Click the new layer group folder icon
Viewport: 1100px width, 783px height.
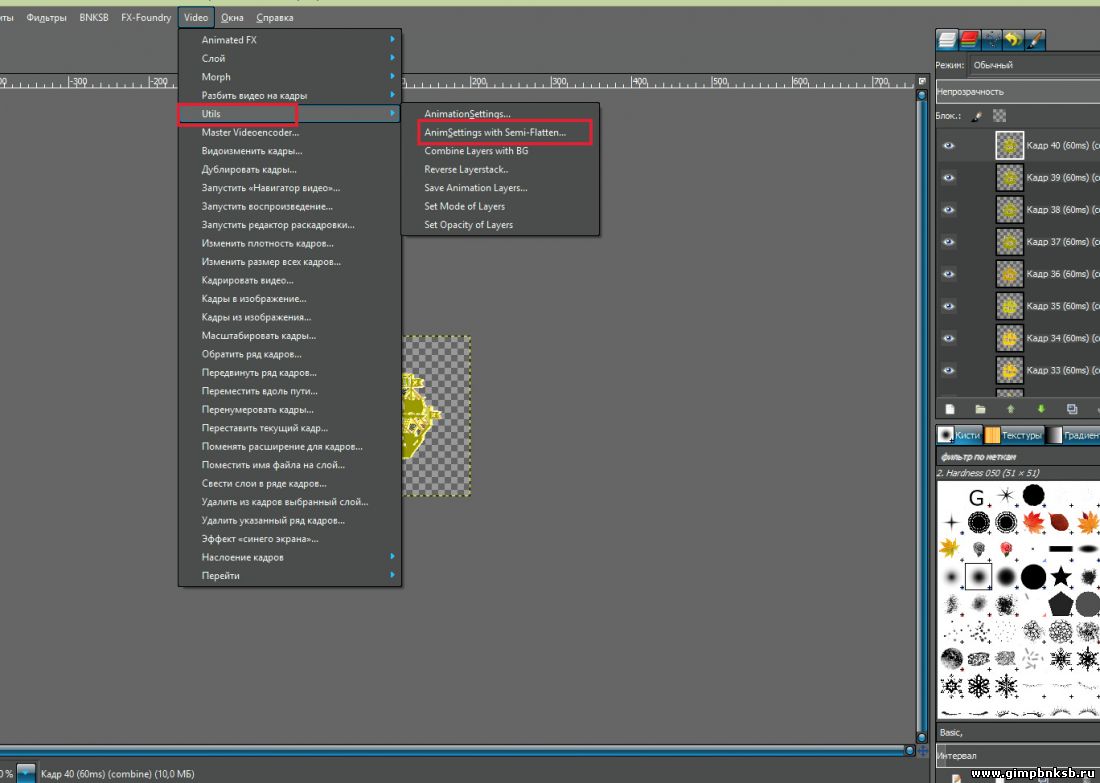pos(980,409)
